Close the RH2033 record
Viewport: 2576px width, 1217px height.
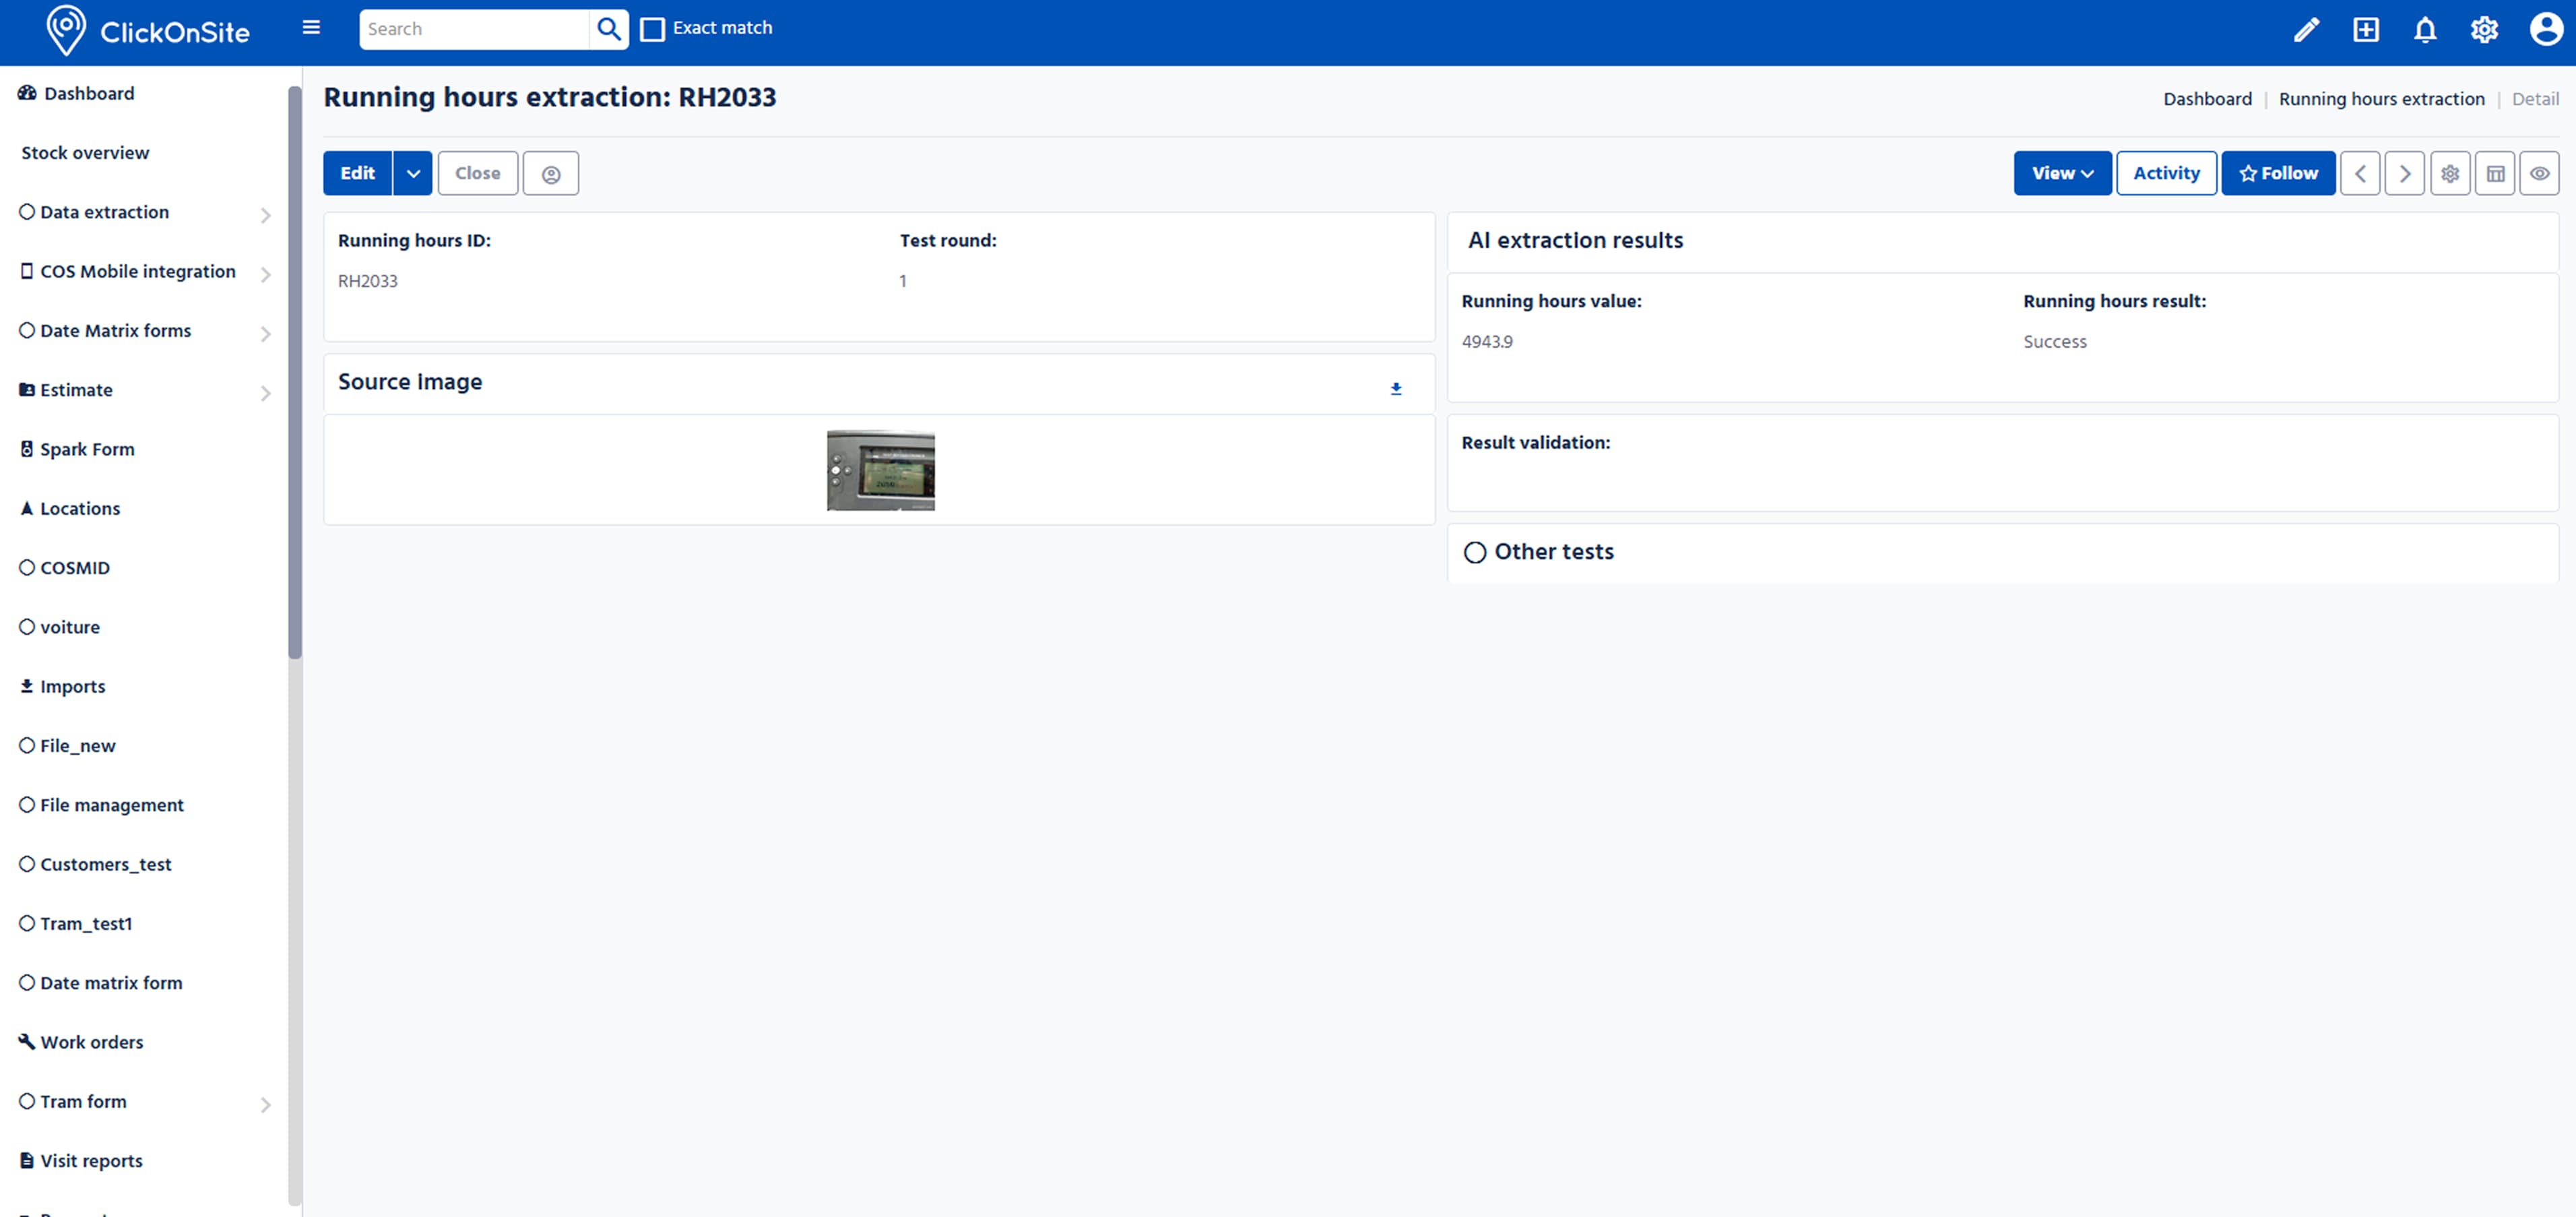tap(477, 172)
